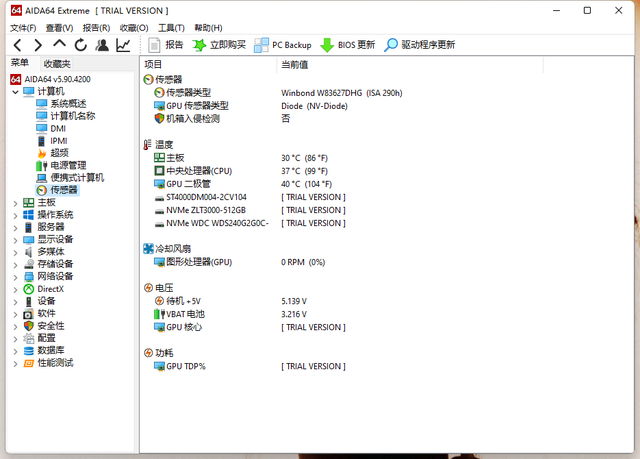Select the GPU 传感器类型 row
The height and width of the screenshot is (459, 640).
[251, 106]
